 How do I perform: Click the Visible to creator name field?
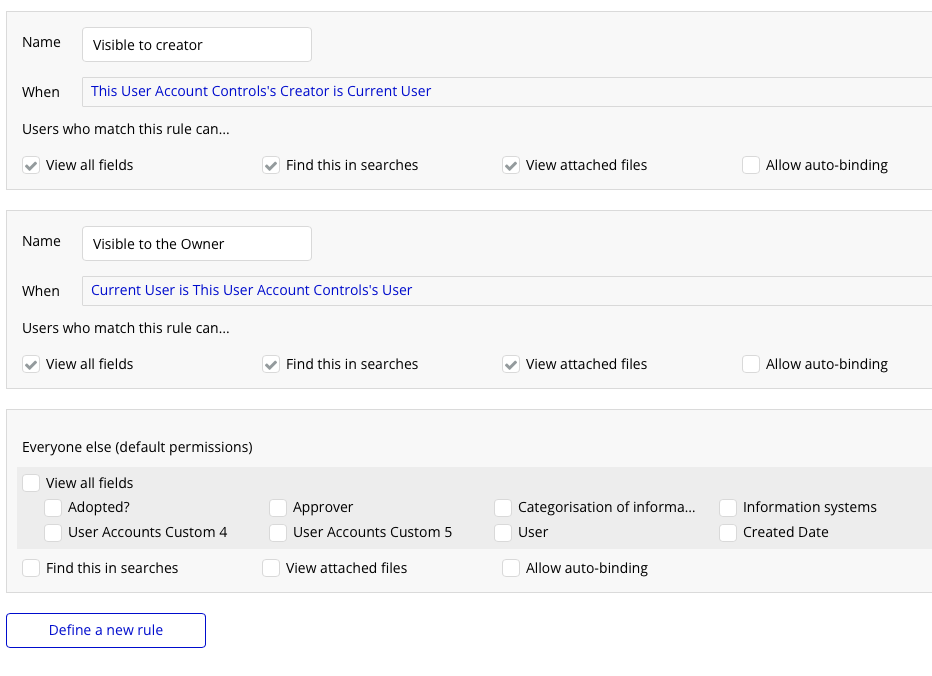click(x=196, y=45)
